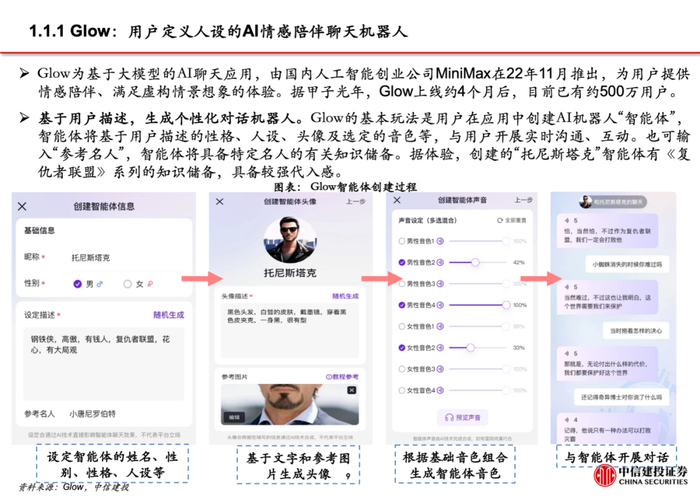Close the 创建智能体信息 screen with X
700x496 pixels.
[22, 206]
